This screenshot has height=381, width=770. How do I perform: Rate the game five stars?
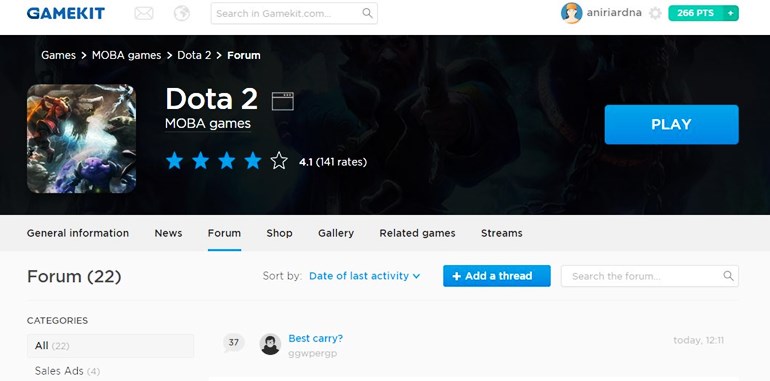[x=279, y=161]
